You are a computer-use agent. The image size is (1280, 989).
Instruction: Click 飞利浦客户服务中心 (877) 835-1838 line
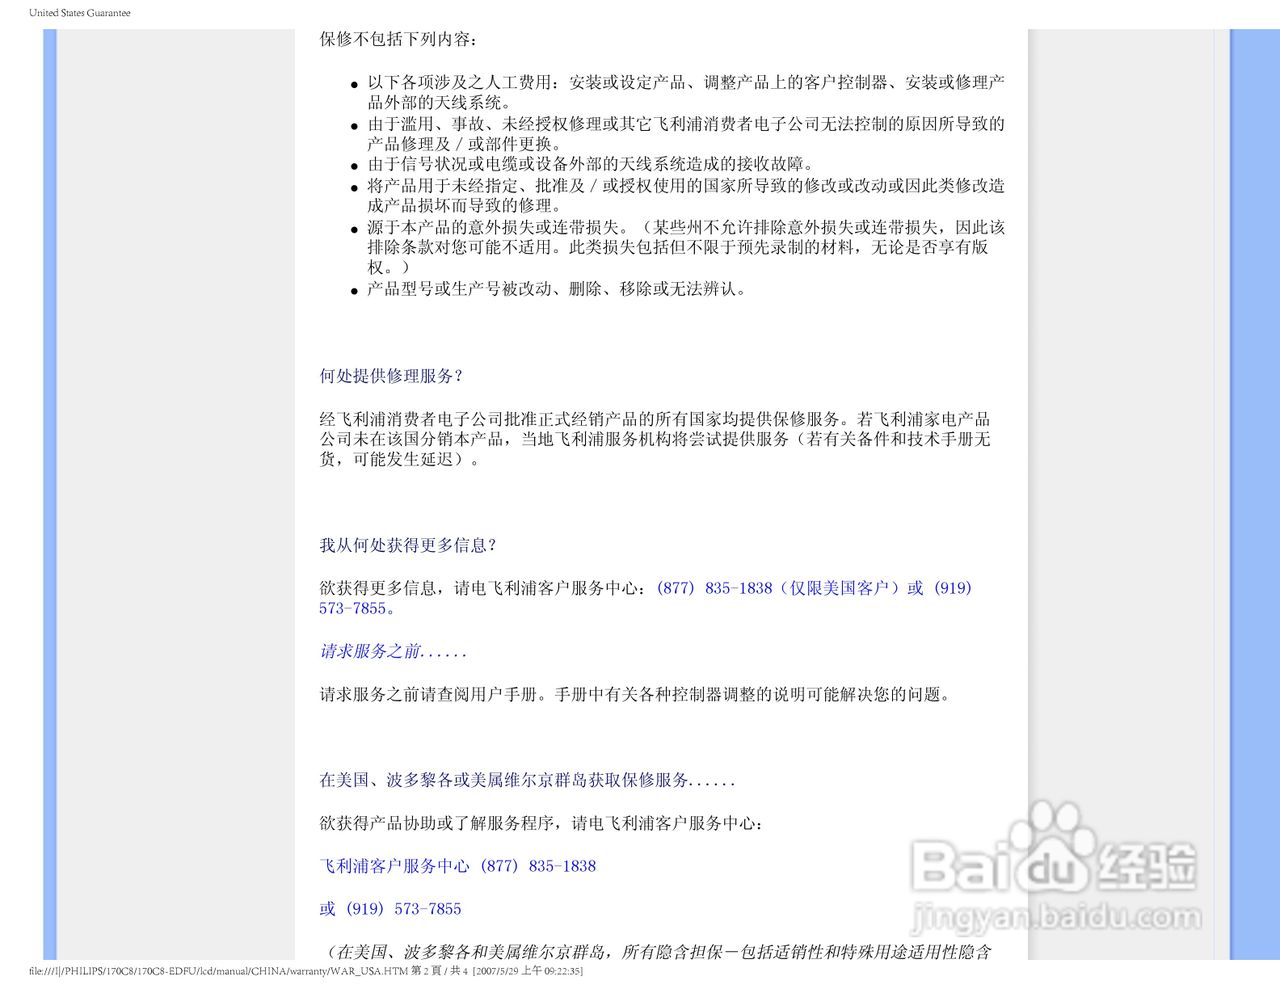click(458, 866)
